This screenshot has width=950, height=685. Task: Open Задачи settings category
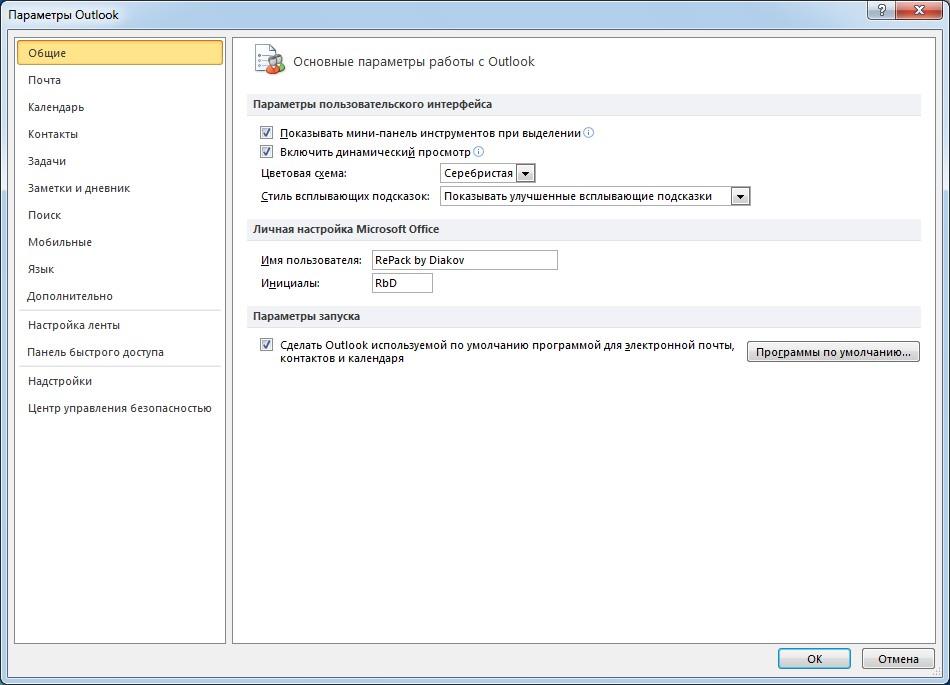pyautogui.click(x=120, y=161)
